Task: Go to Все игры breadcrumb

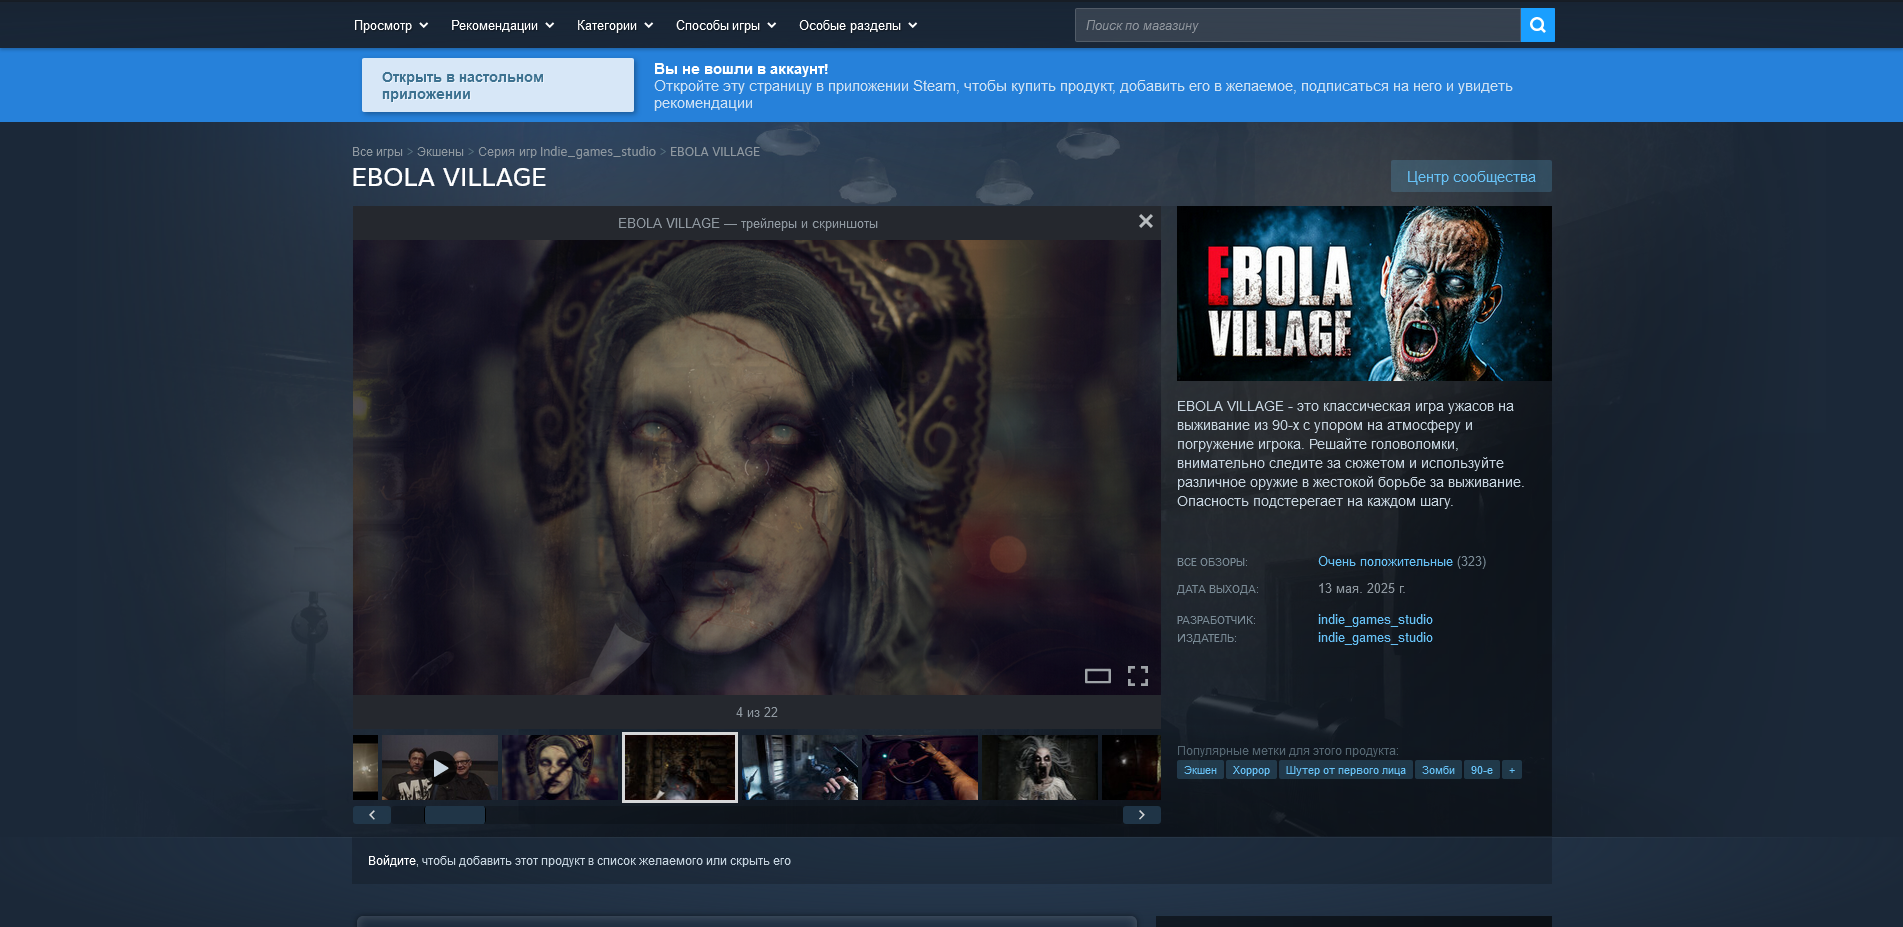Action: pyautogui.click(x=377, y=152)
